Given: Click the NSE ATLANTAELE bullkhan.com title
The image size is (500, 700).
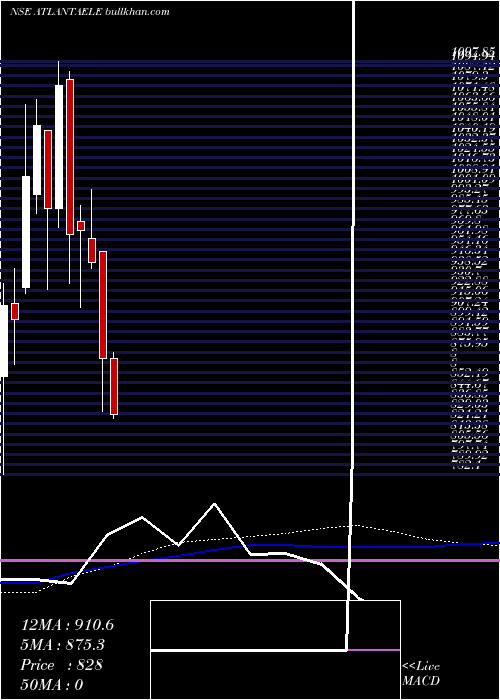Looking at the screenshot, I should tap(90, 12).
